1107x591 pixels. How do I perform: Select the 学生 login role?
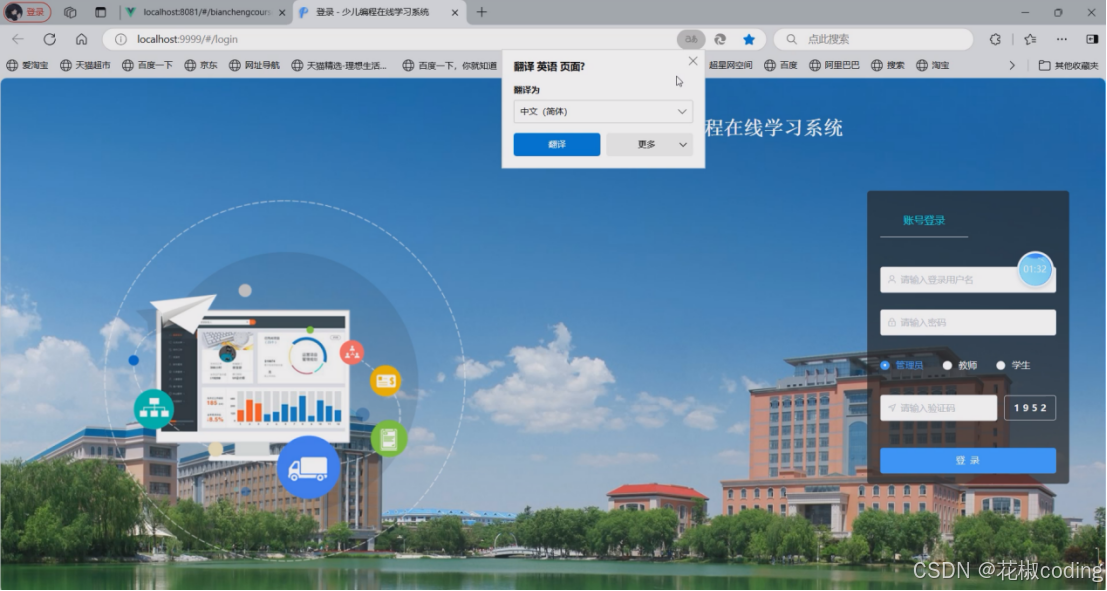coord(1001,365)
